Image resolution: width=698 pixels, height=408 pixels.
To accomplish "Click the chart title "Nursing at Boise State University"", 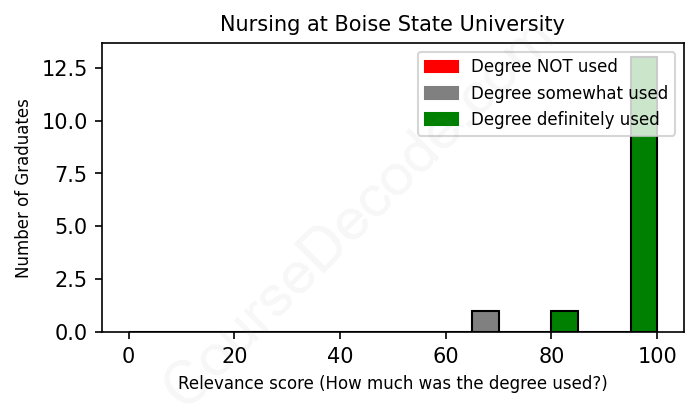I will point(392,23).
